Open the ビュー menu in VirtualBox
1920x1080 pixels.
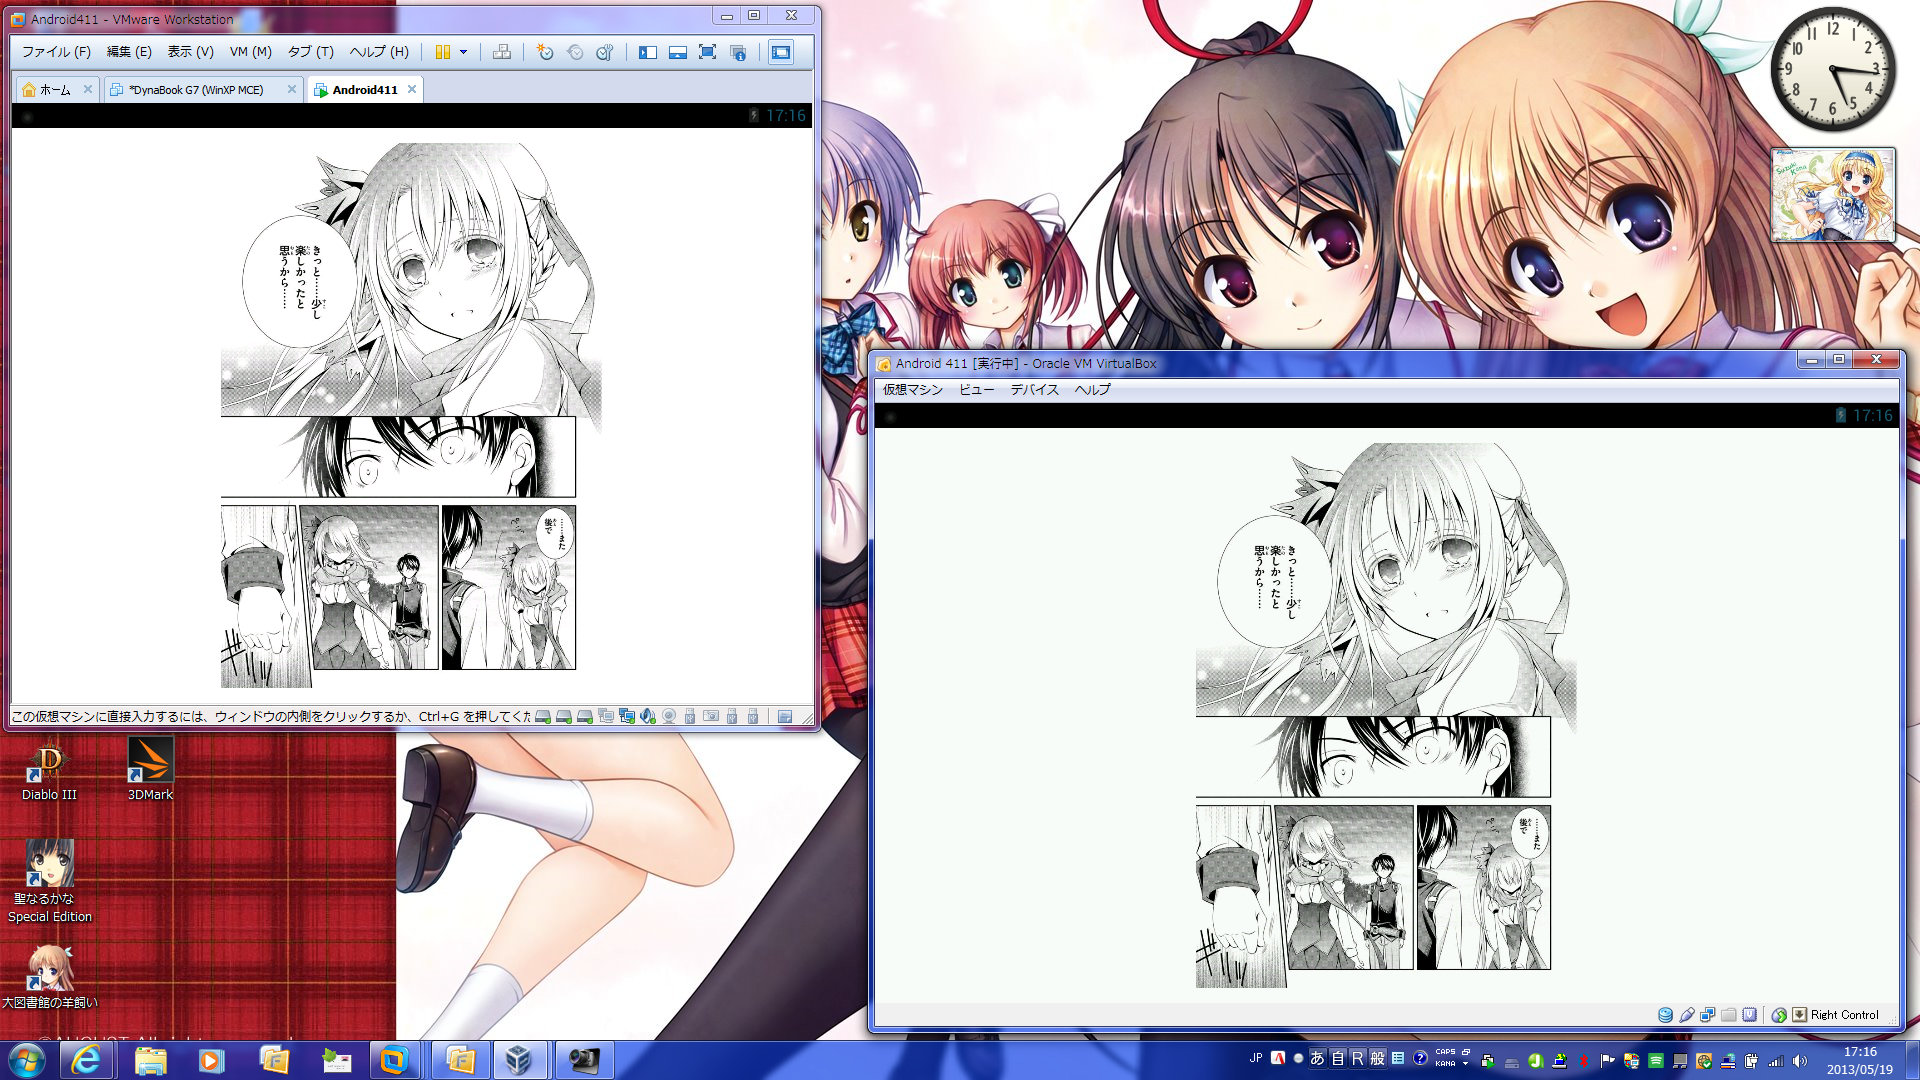point(976,390)
